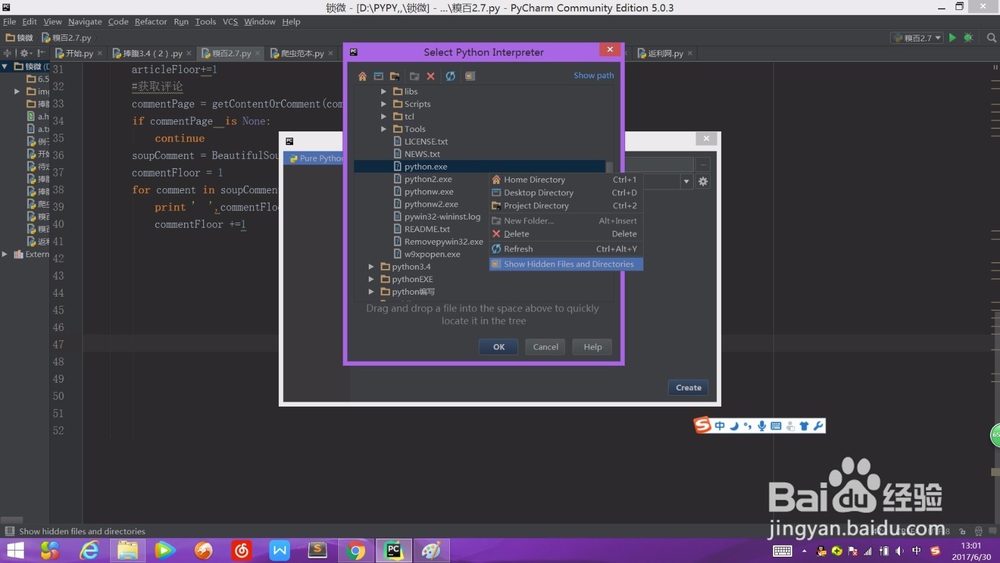Screen dimensions: 1000x563
Task: Open the Refactor menu
Action: [x=151, y=22]
